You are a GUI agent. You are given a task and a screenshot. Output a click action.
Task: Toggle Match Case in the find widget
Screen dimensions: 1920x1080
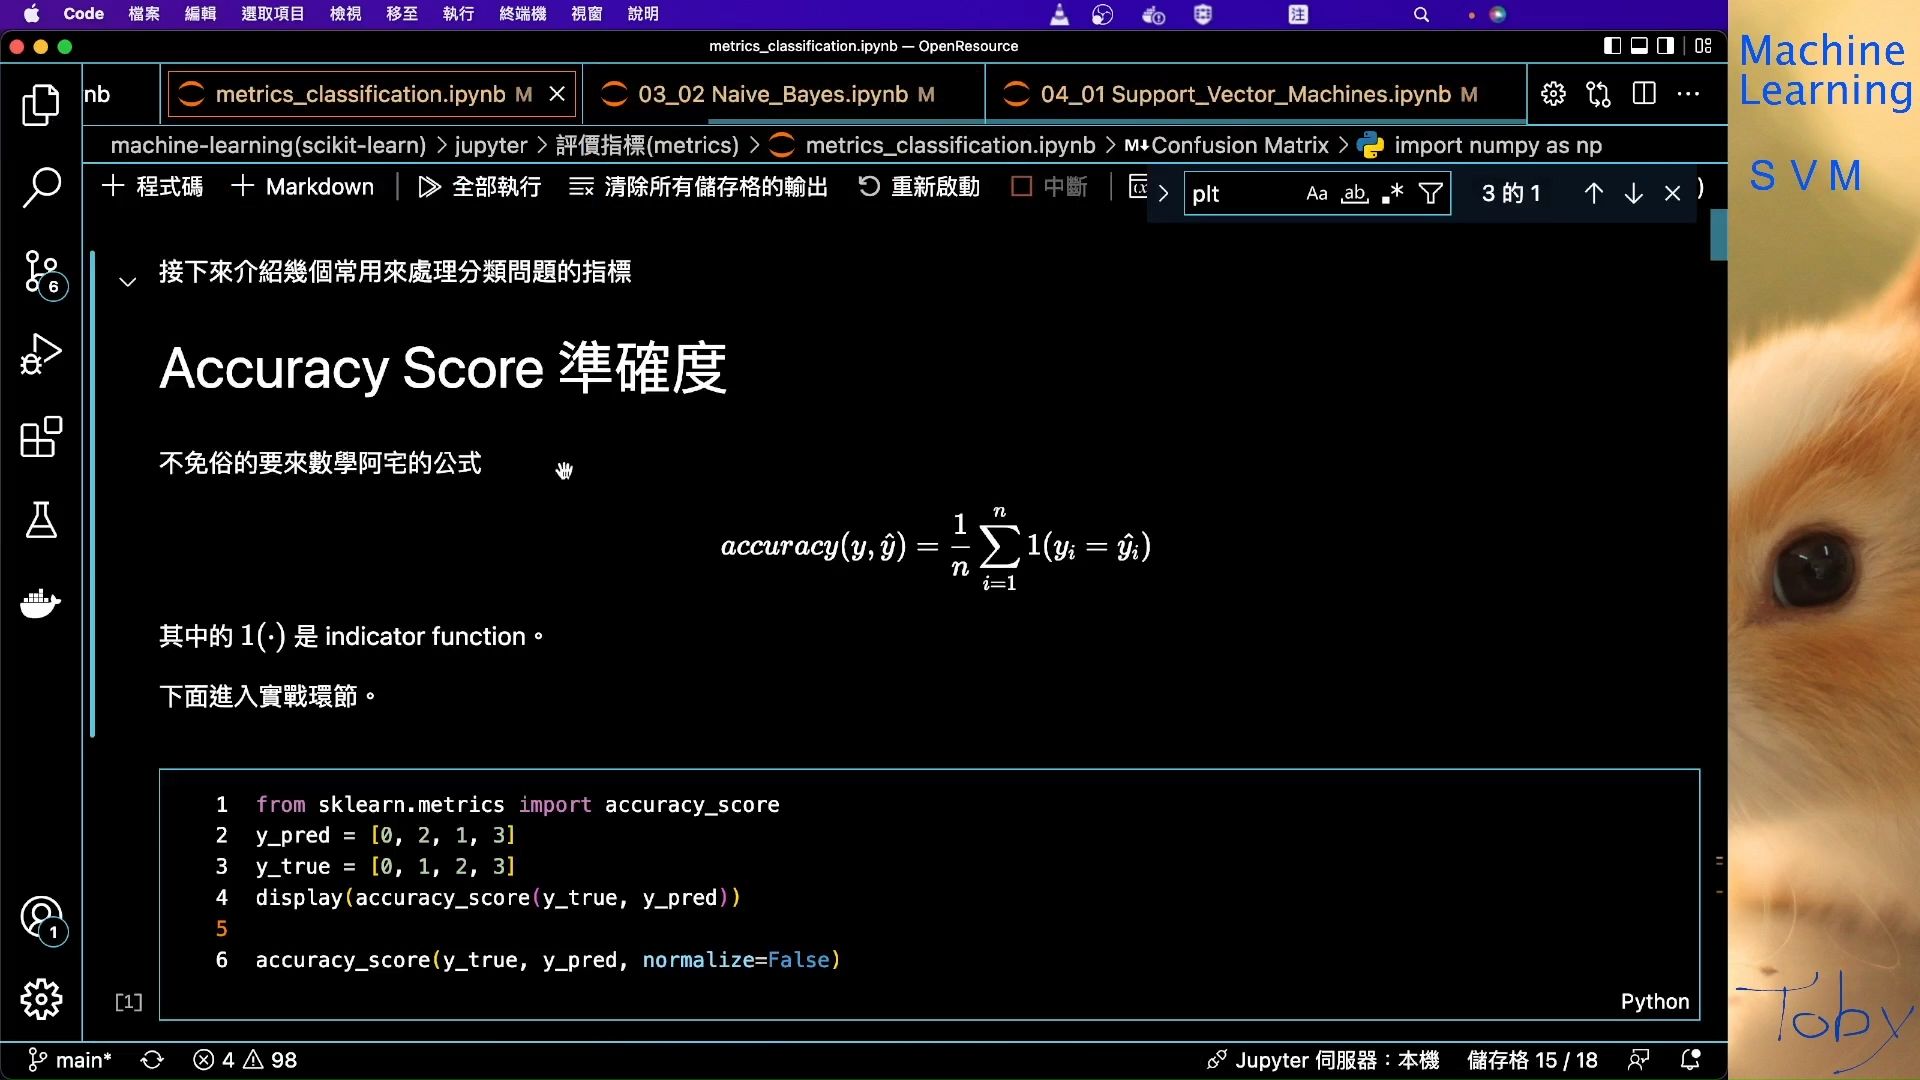click(1316, 193)
